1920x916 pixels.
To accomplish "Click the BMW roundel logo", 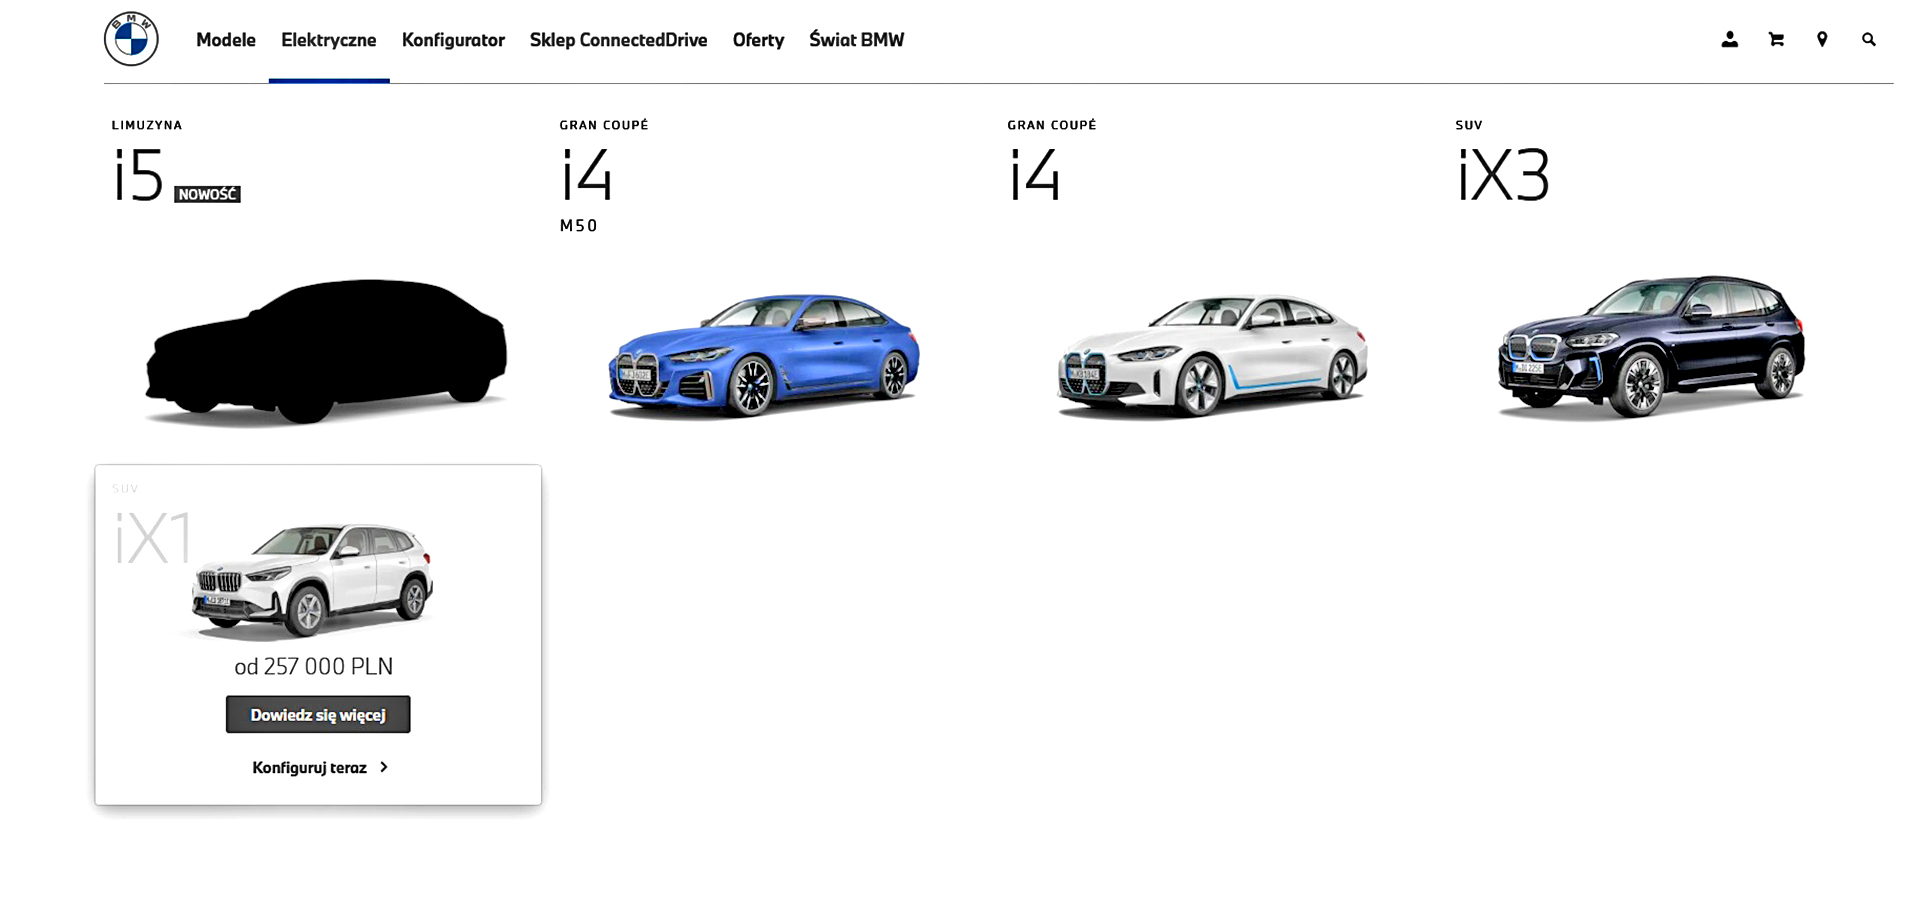I will pyautogui.click(x=131, y=40).
